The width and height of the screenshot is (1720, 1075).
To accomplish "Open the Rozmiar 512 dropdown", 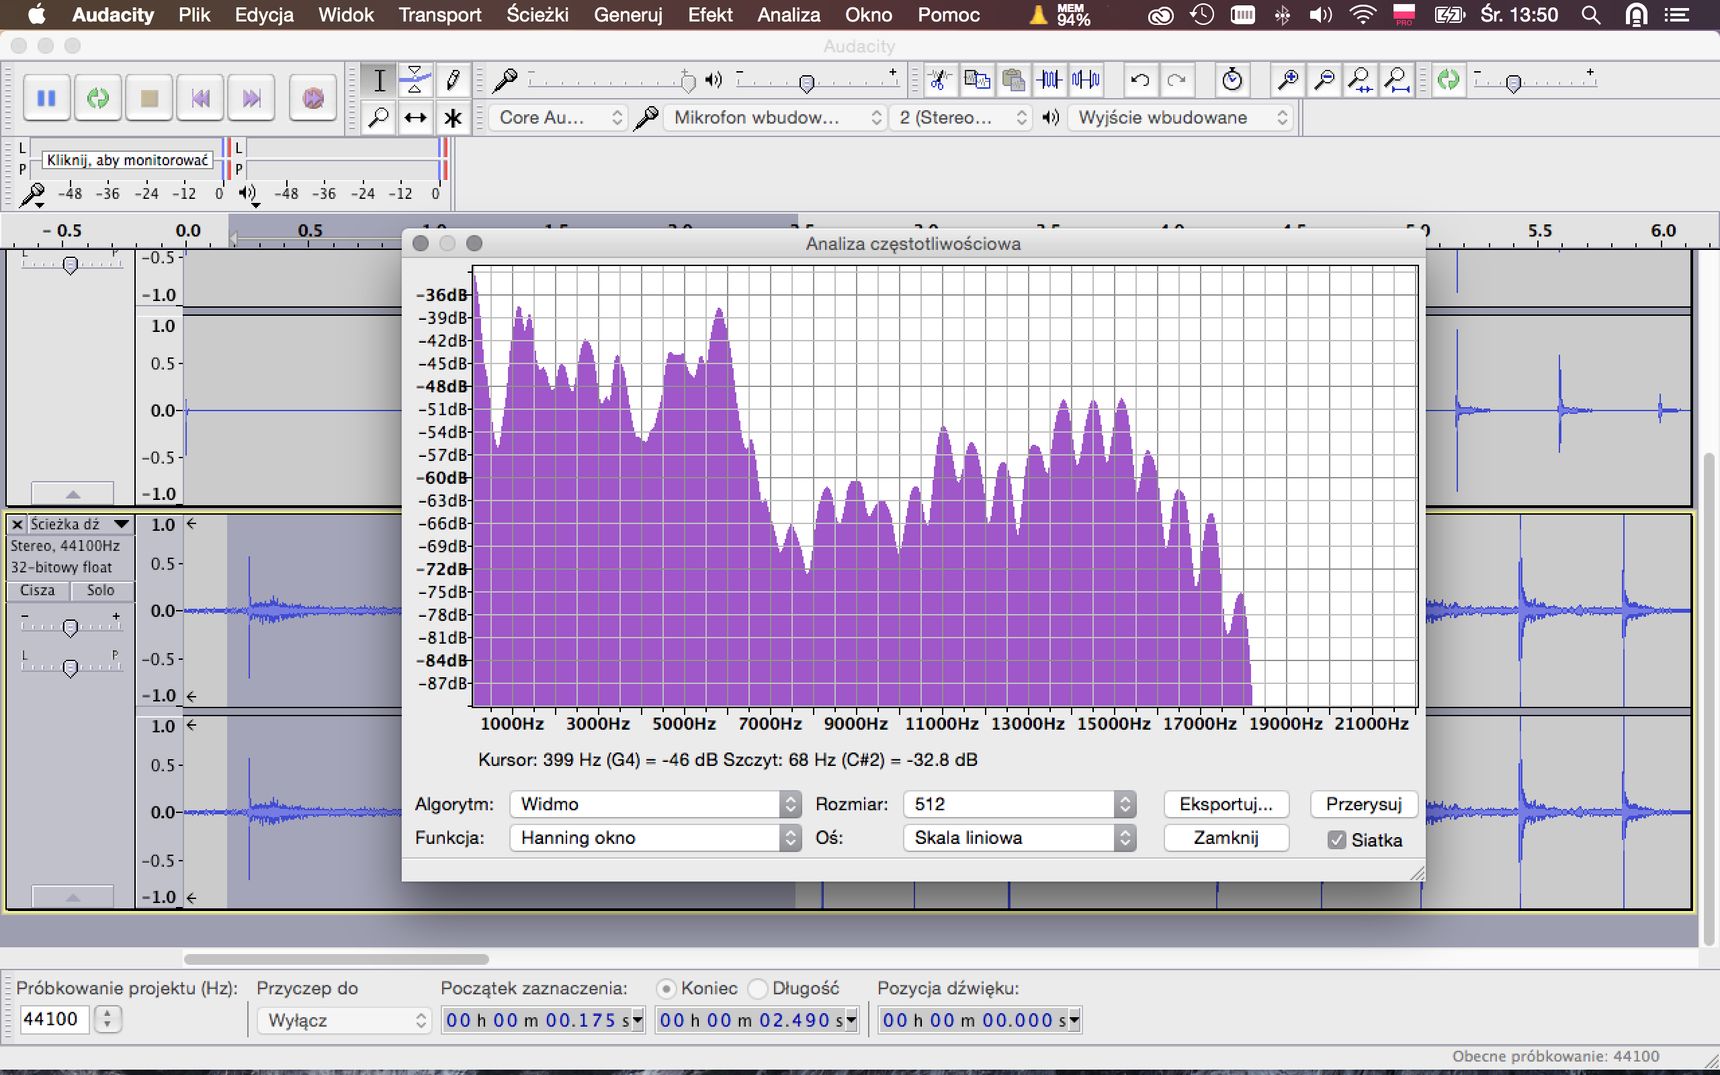I will 1019,804.
